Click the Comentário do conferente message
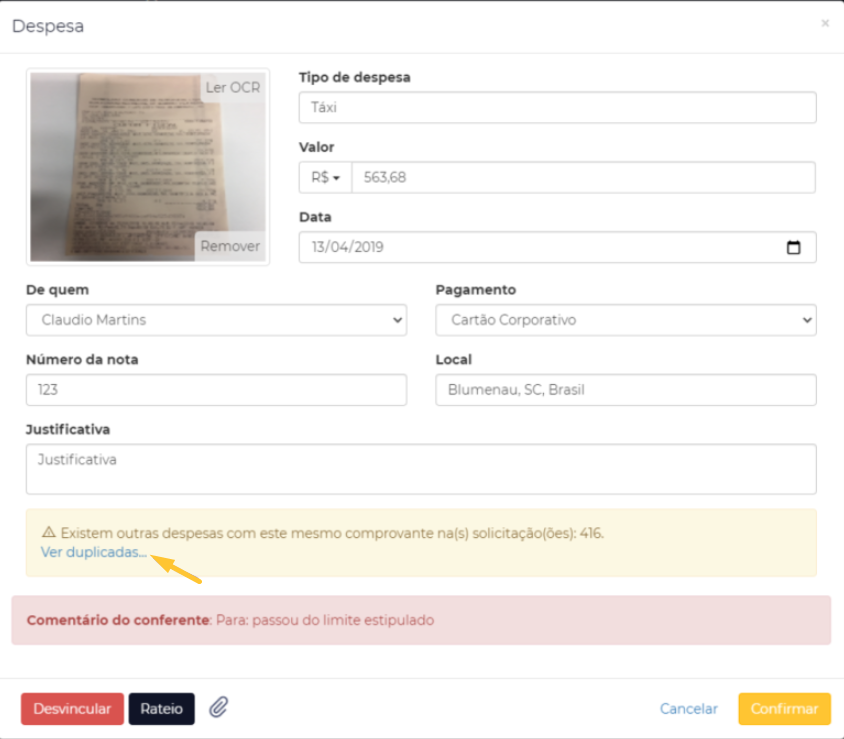844x739 pixels. pos(421,620)
